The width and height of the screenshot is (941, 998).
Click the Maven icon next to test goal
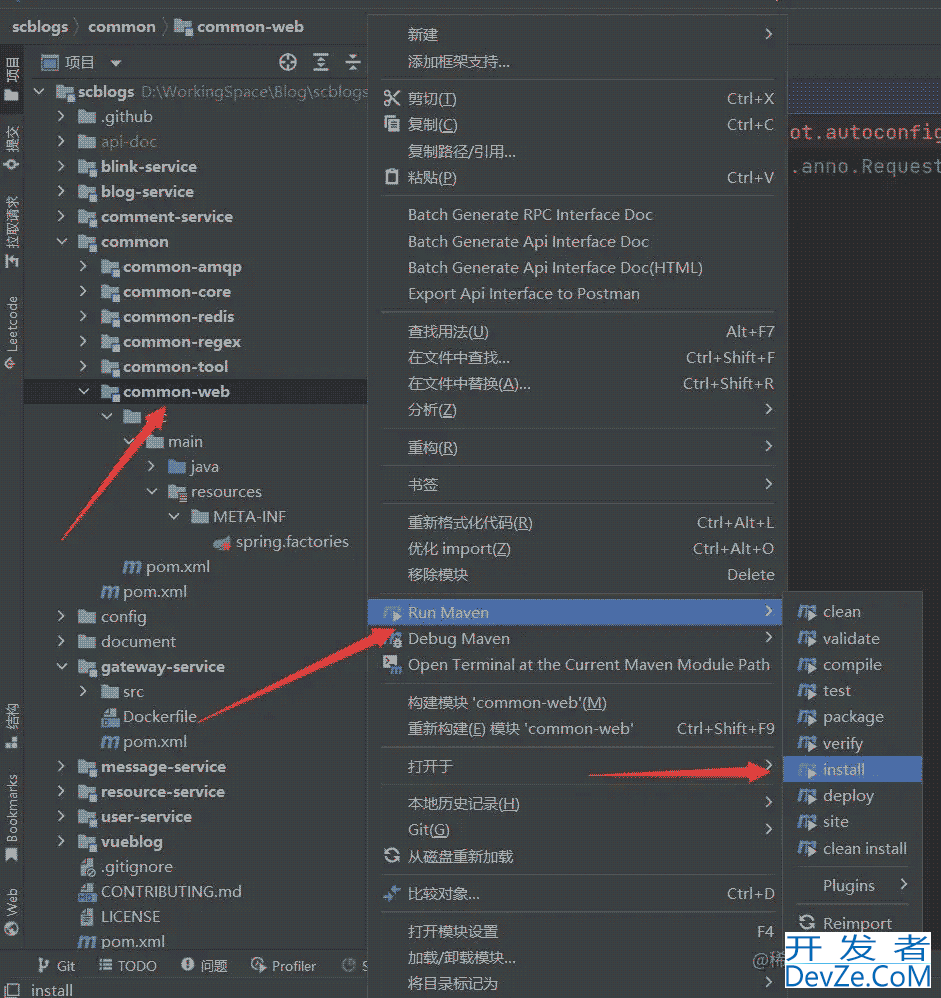point(807,691)
